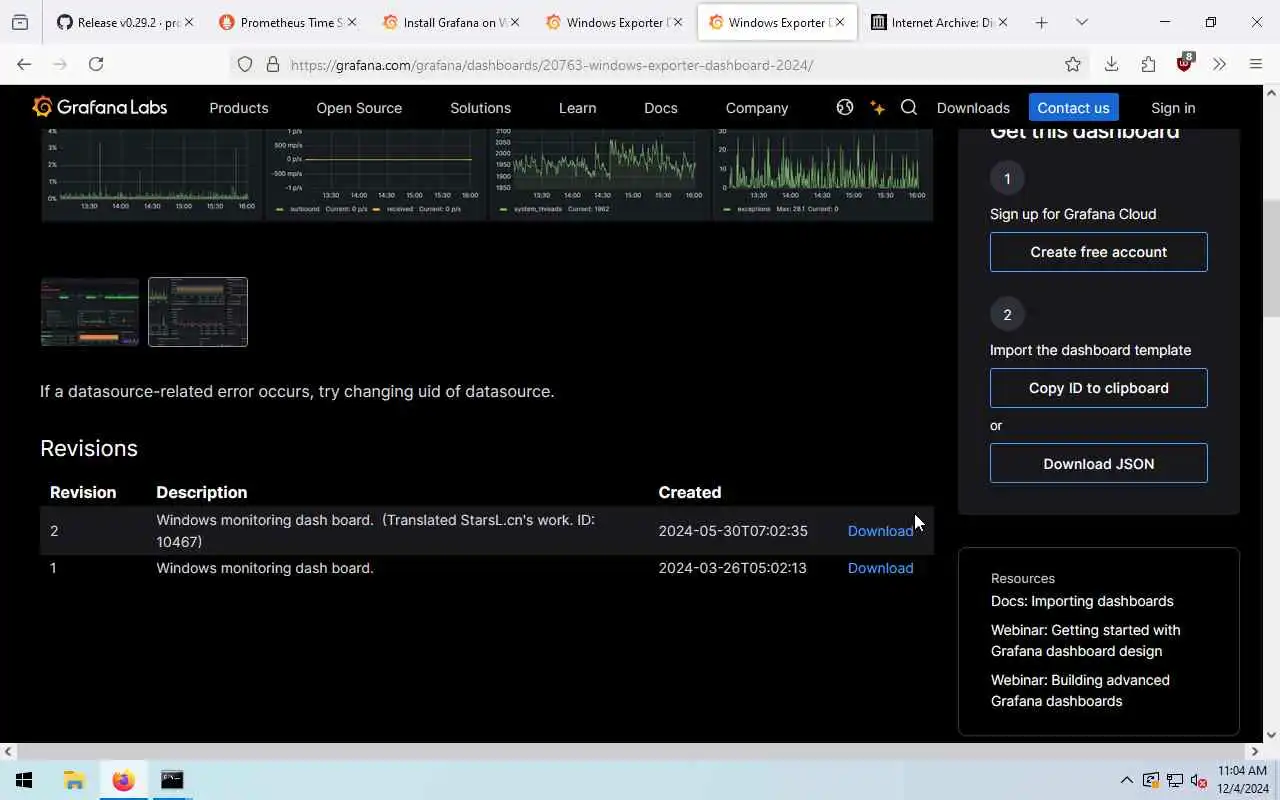Viewport: 1280px width, 800px height.
Task: Click the tracking protection shield icon
Action: tap(245, 64)
